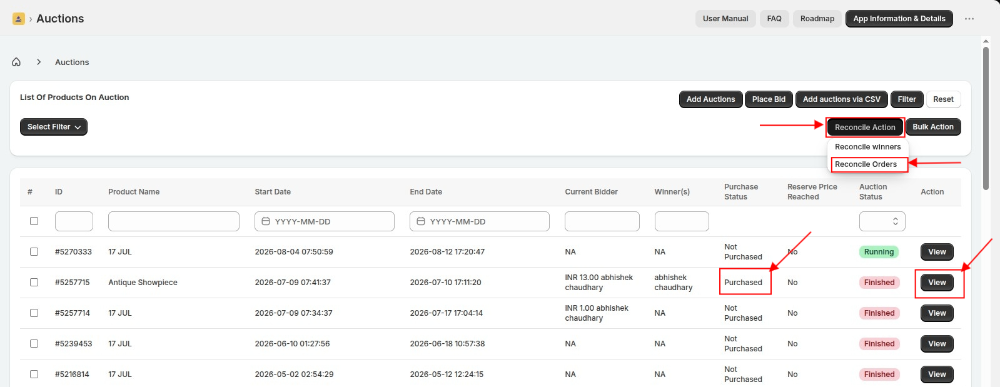1000x387 pixels.
Task: Click bidder INR 1.00 abhishek chaudhary
Action: click(596, 313)
